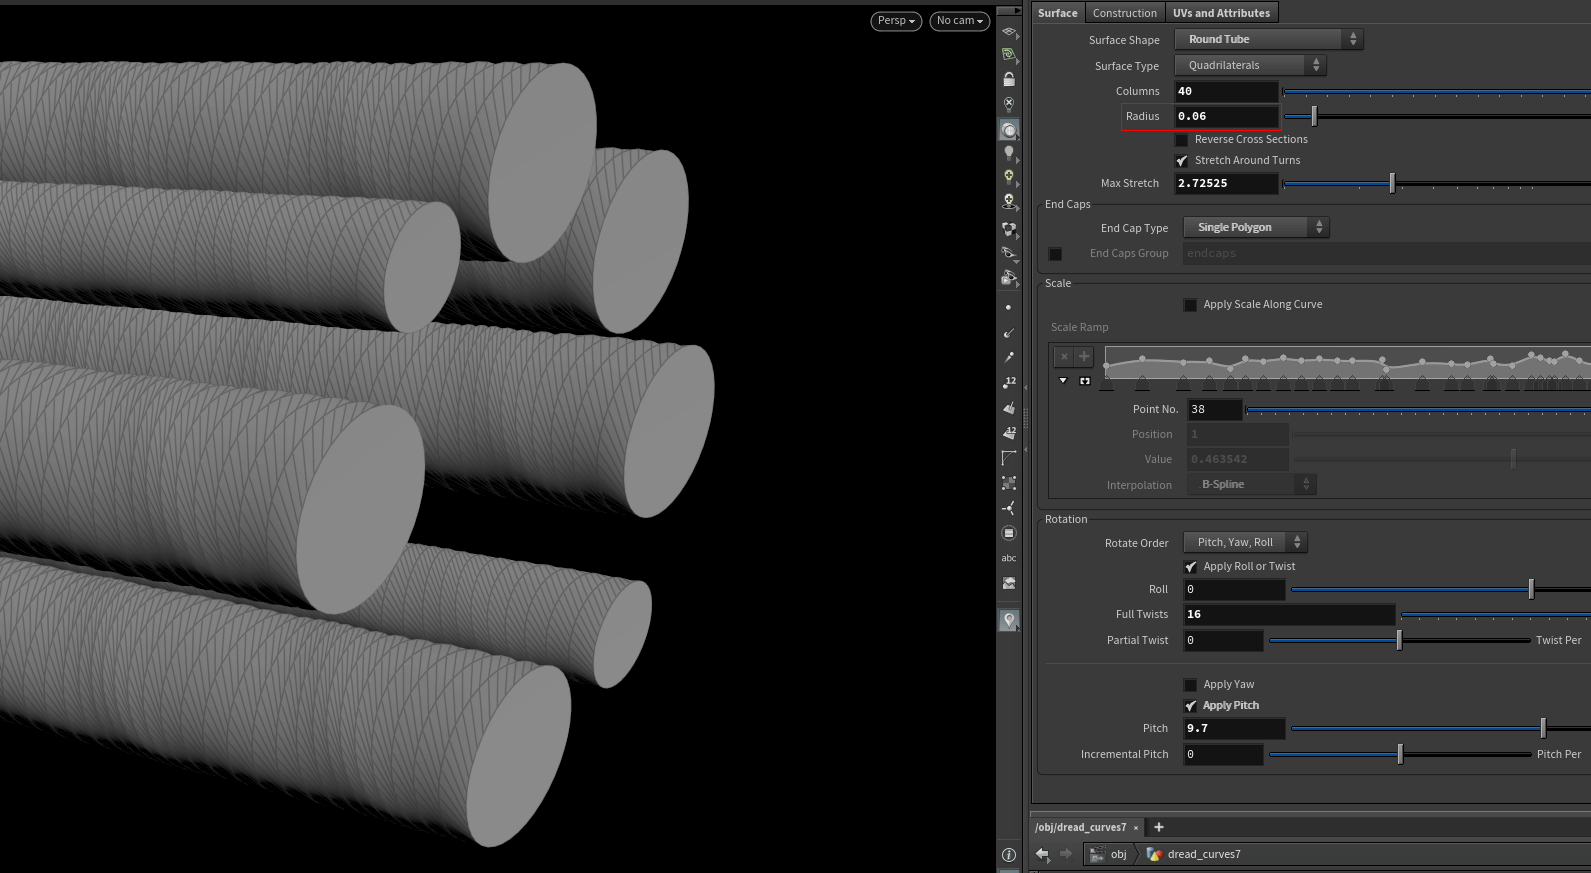This screenshot has height=873, width=1591.
Task: Add a new network pane tab
Action: point(1159,827)
